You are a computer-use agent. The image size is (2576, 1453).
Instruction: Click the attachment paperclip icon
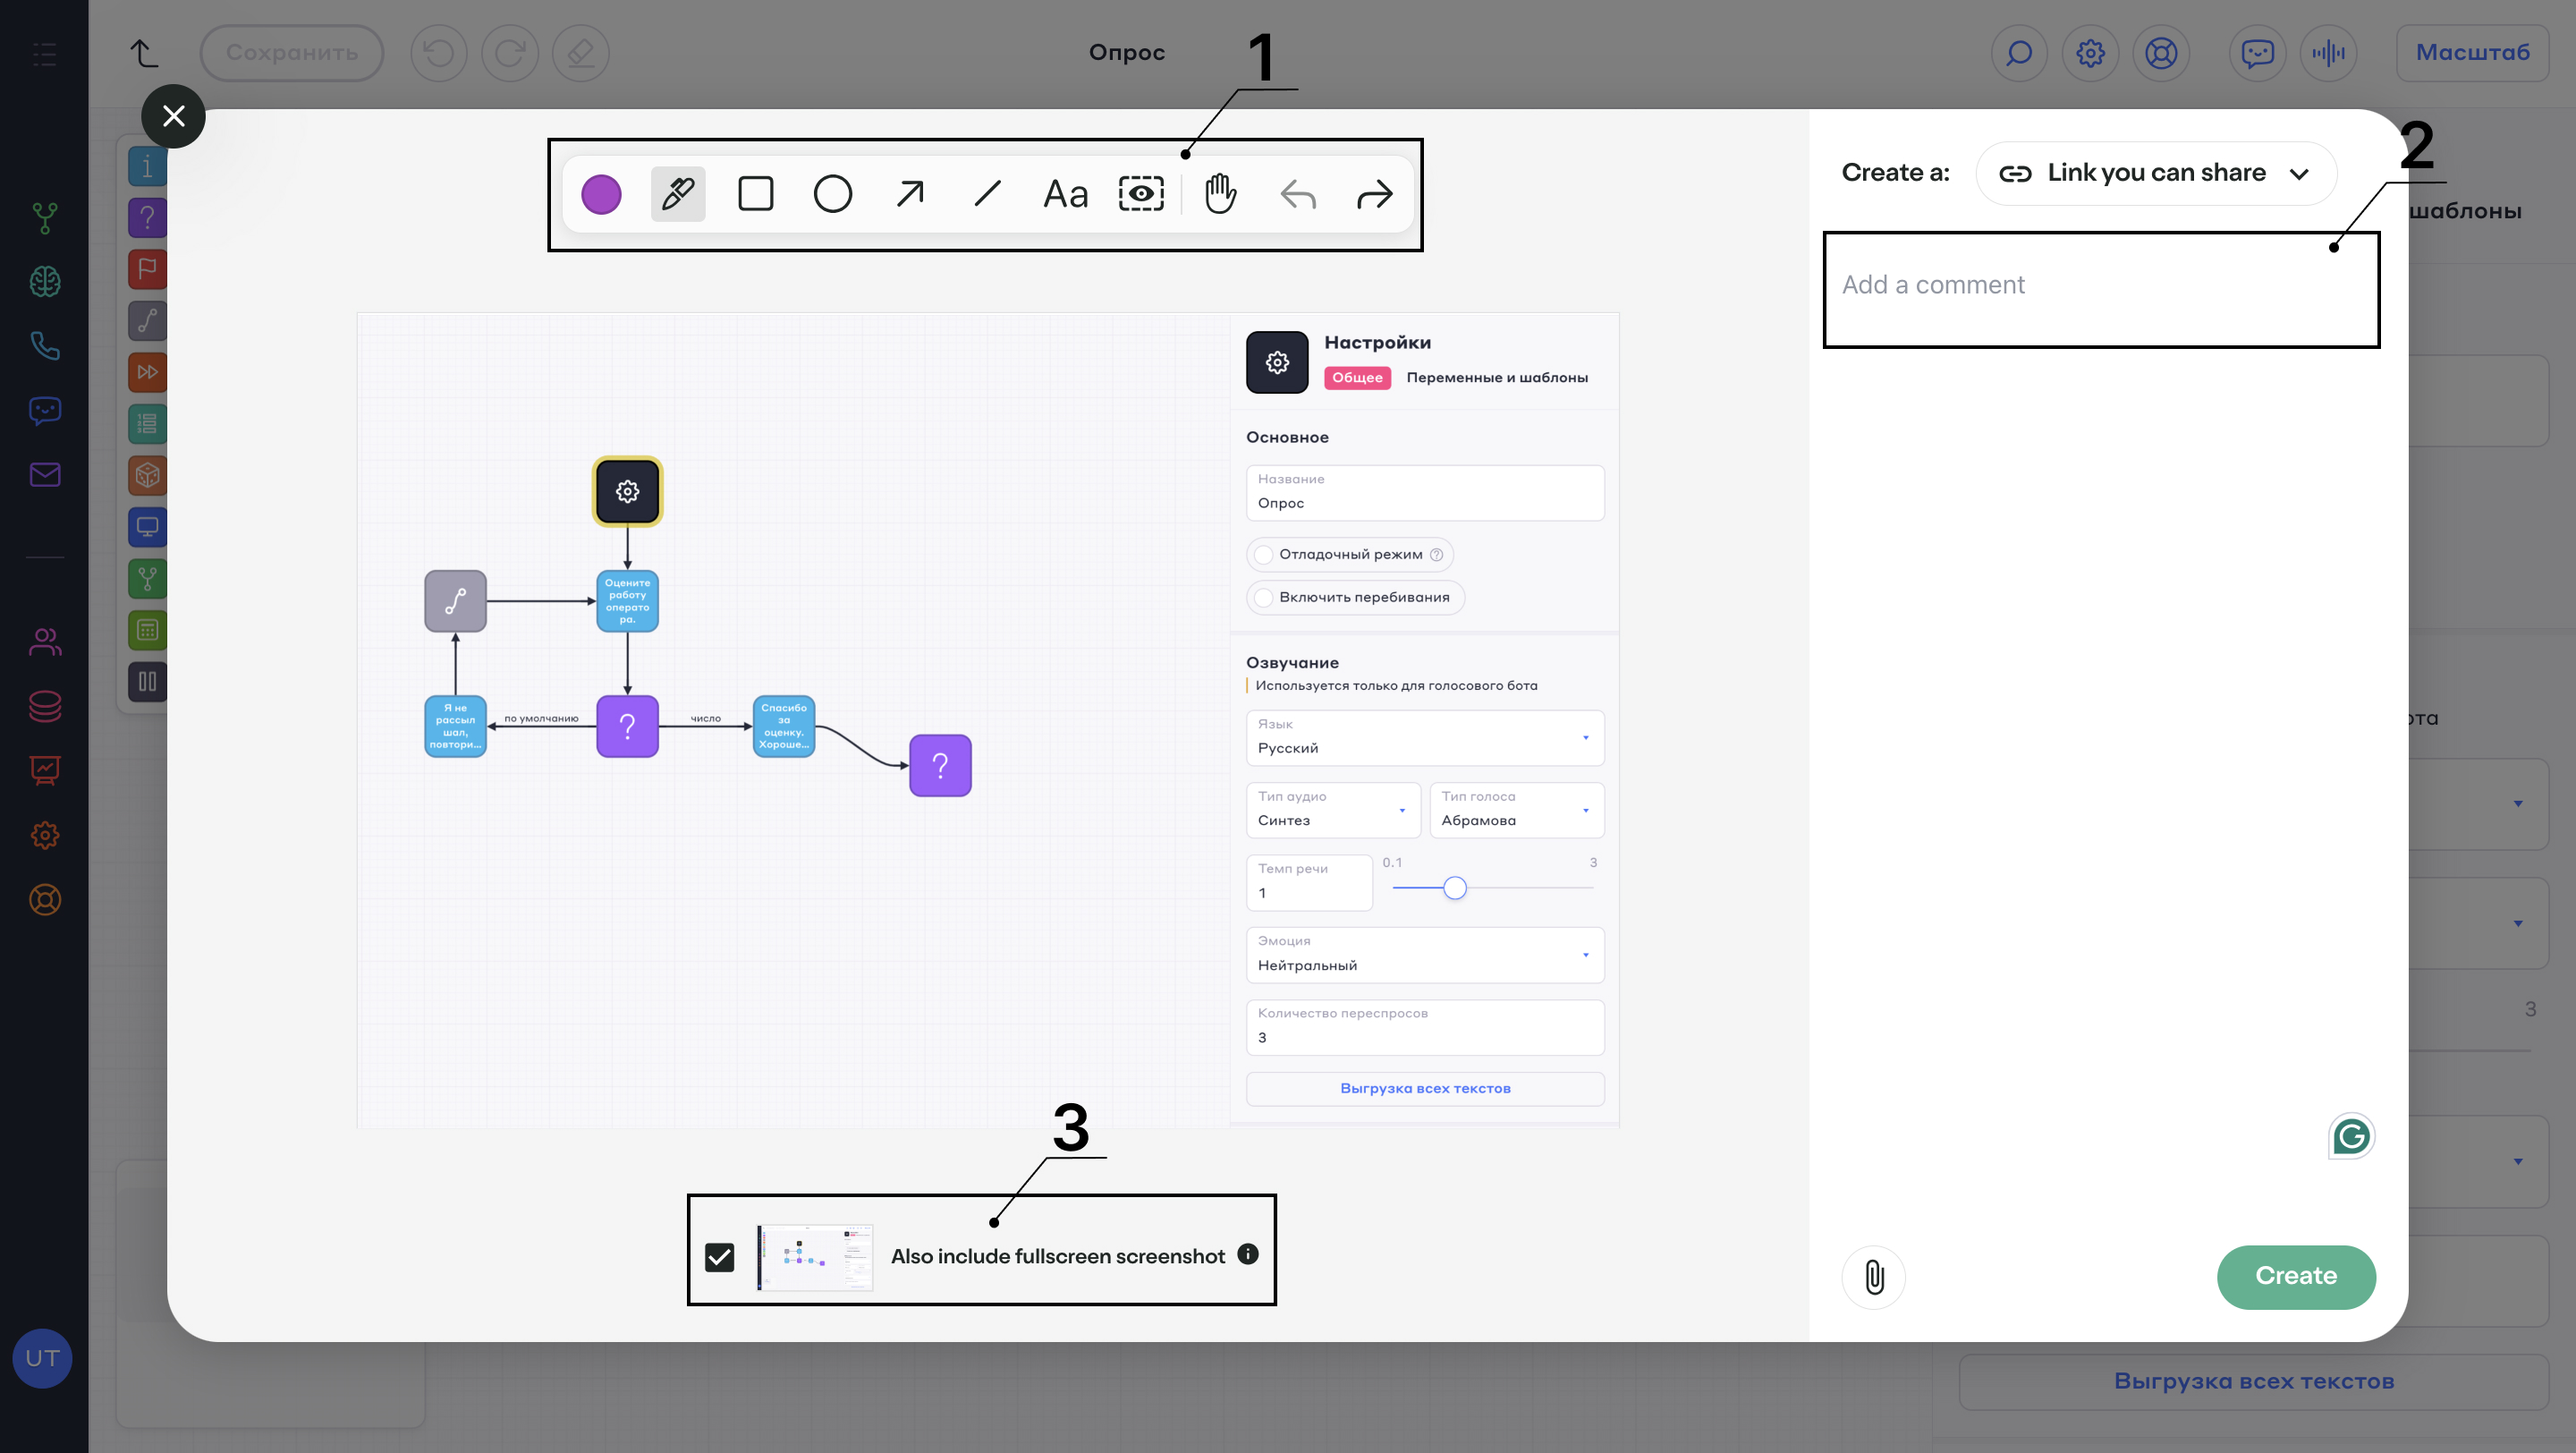(x=1874, y=1276)
